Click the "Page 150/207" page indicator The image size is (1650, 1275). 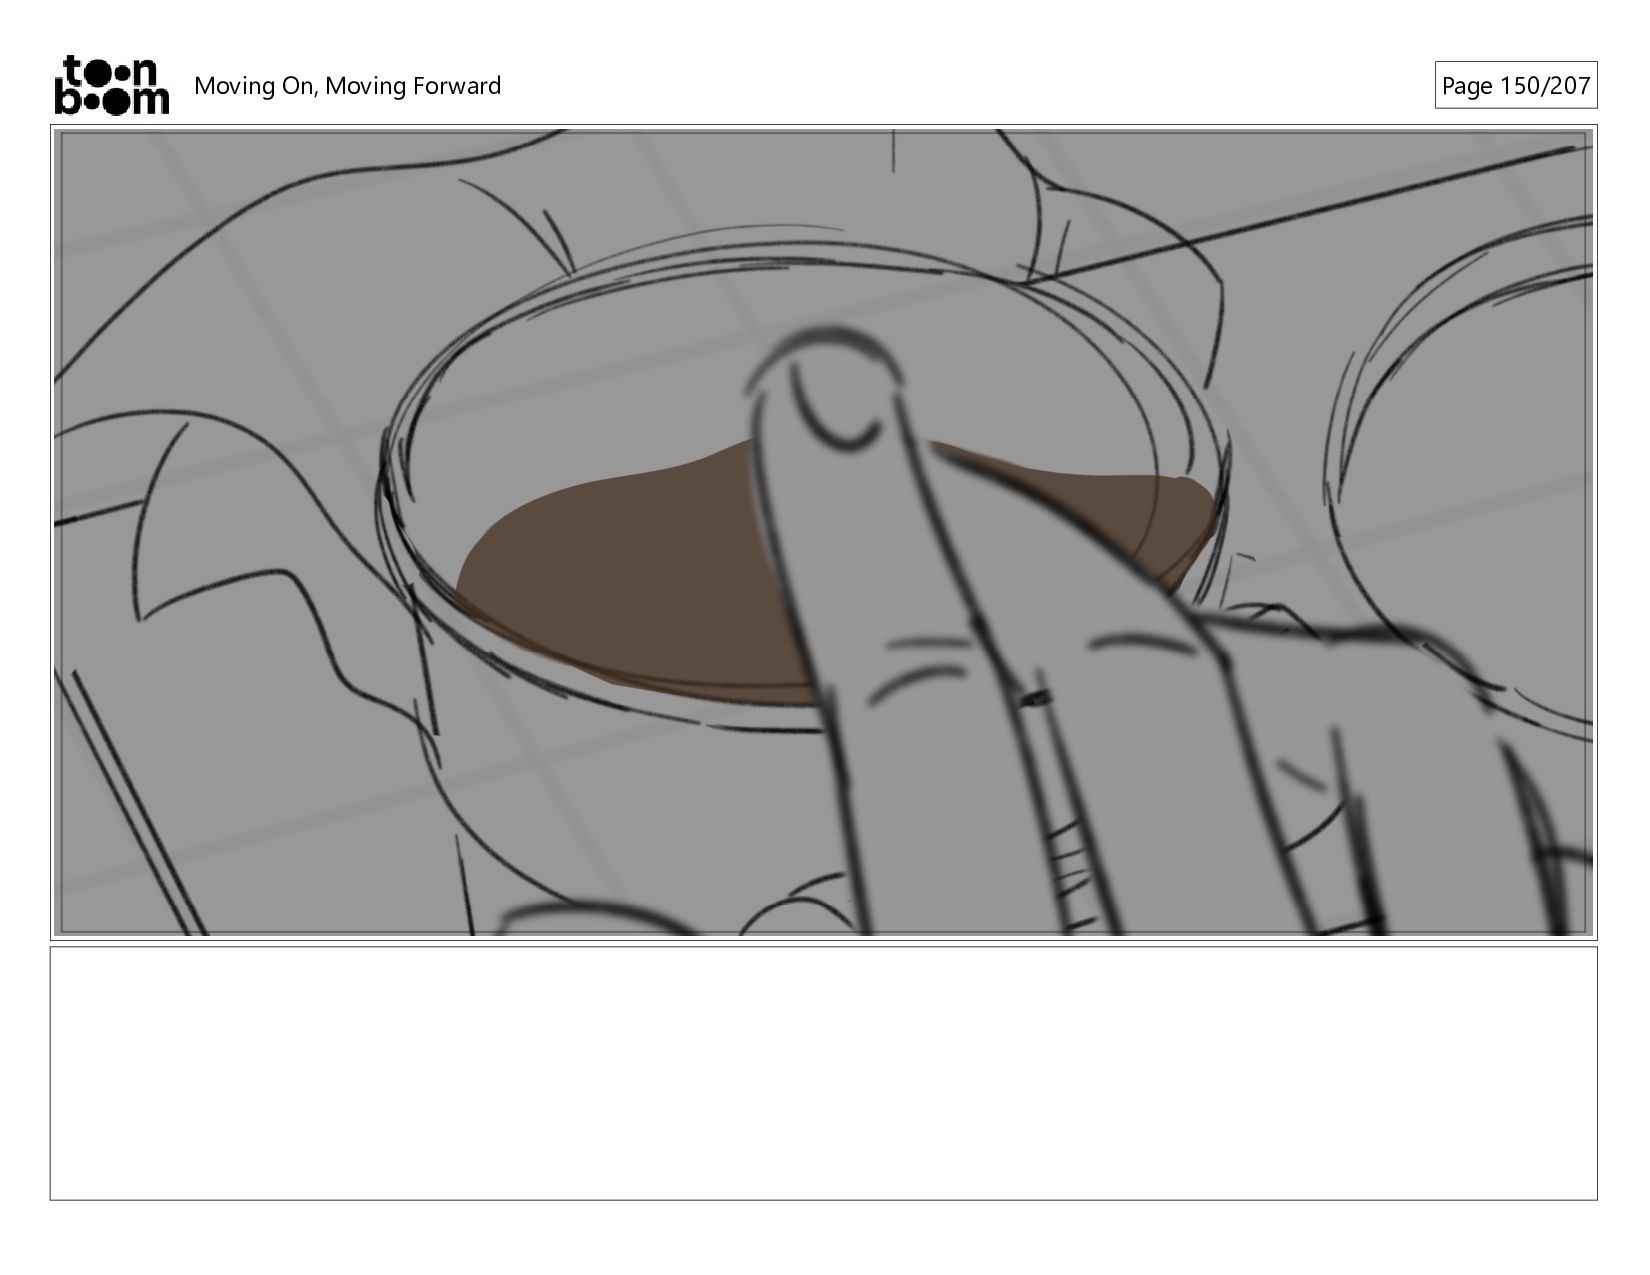click(1515, 86)
